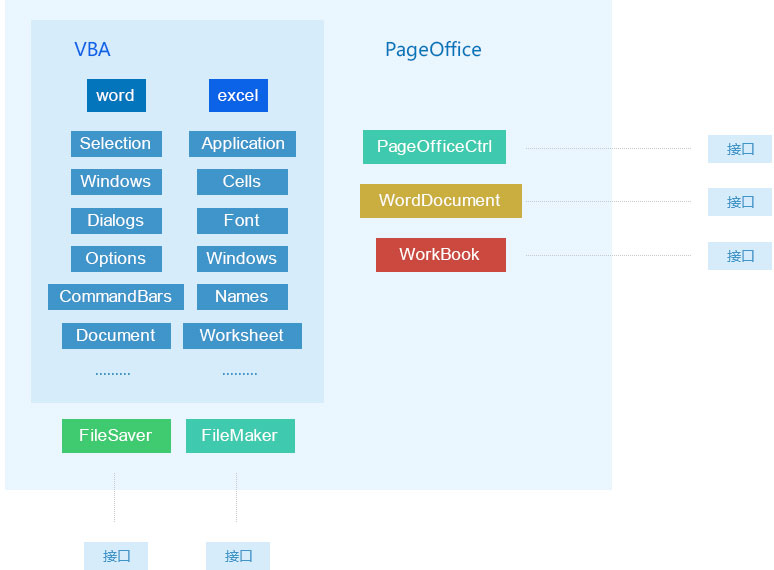Select the Selection box under word
This screenshot has width=774, height=570.
[x=116, y=144]
